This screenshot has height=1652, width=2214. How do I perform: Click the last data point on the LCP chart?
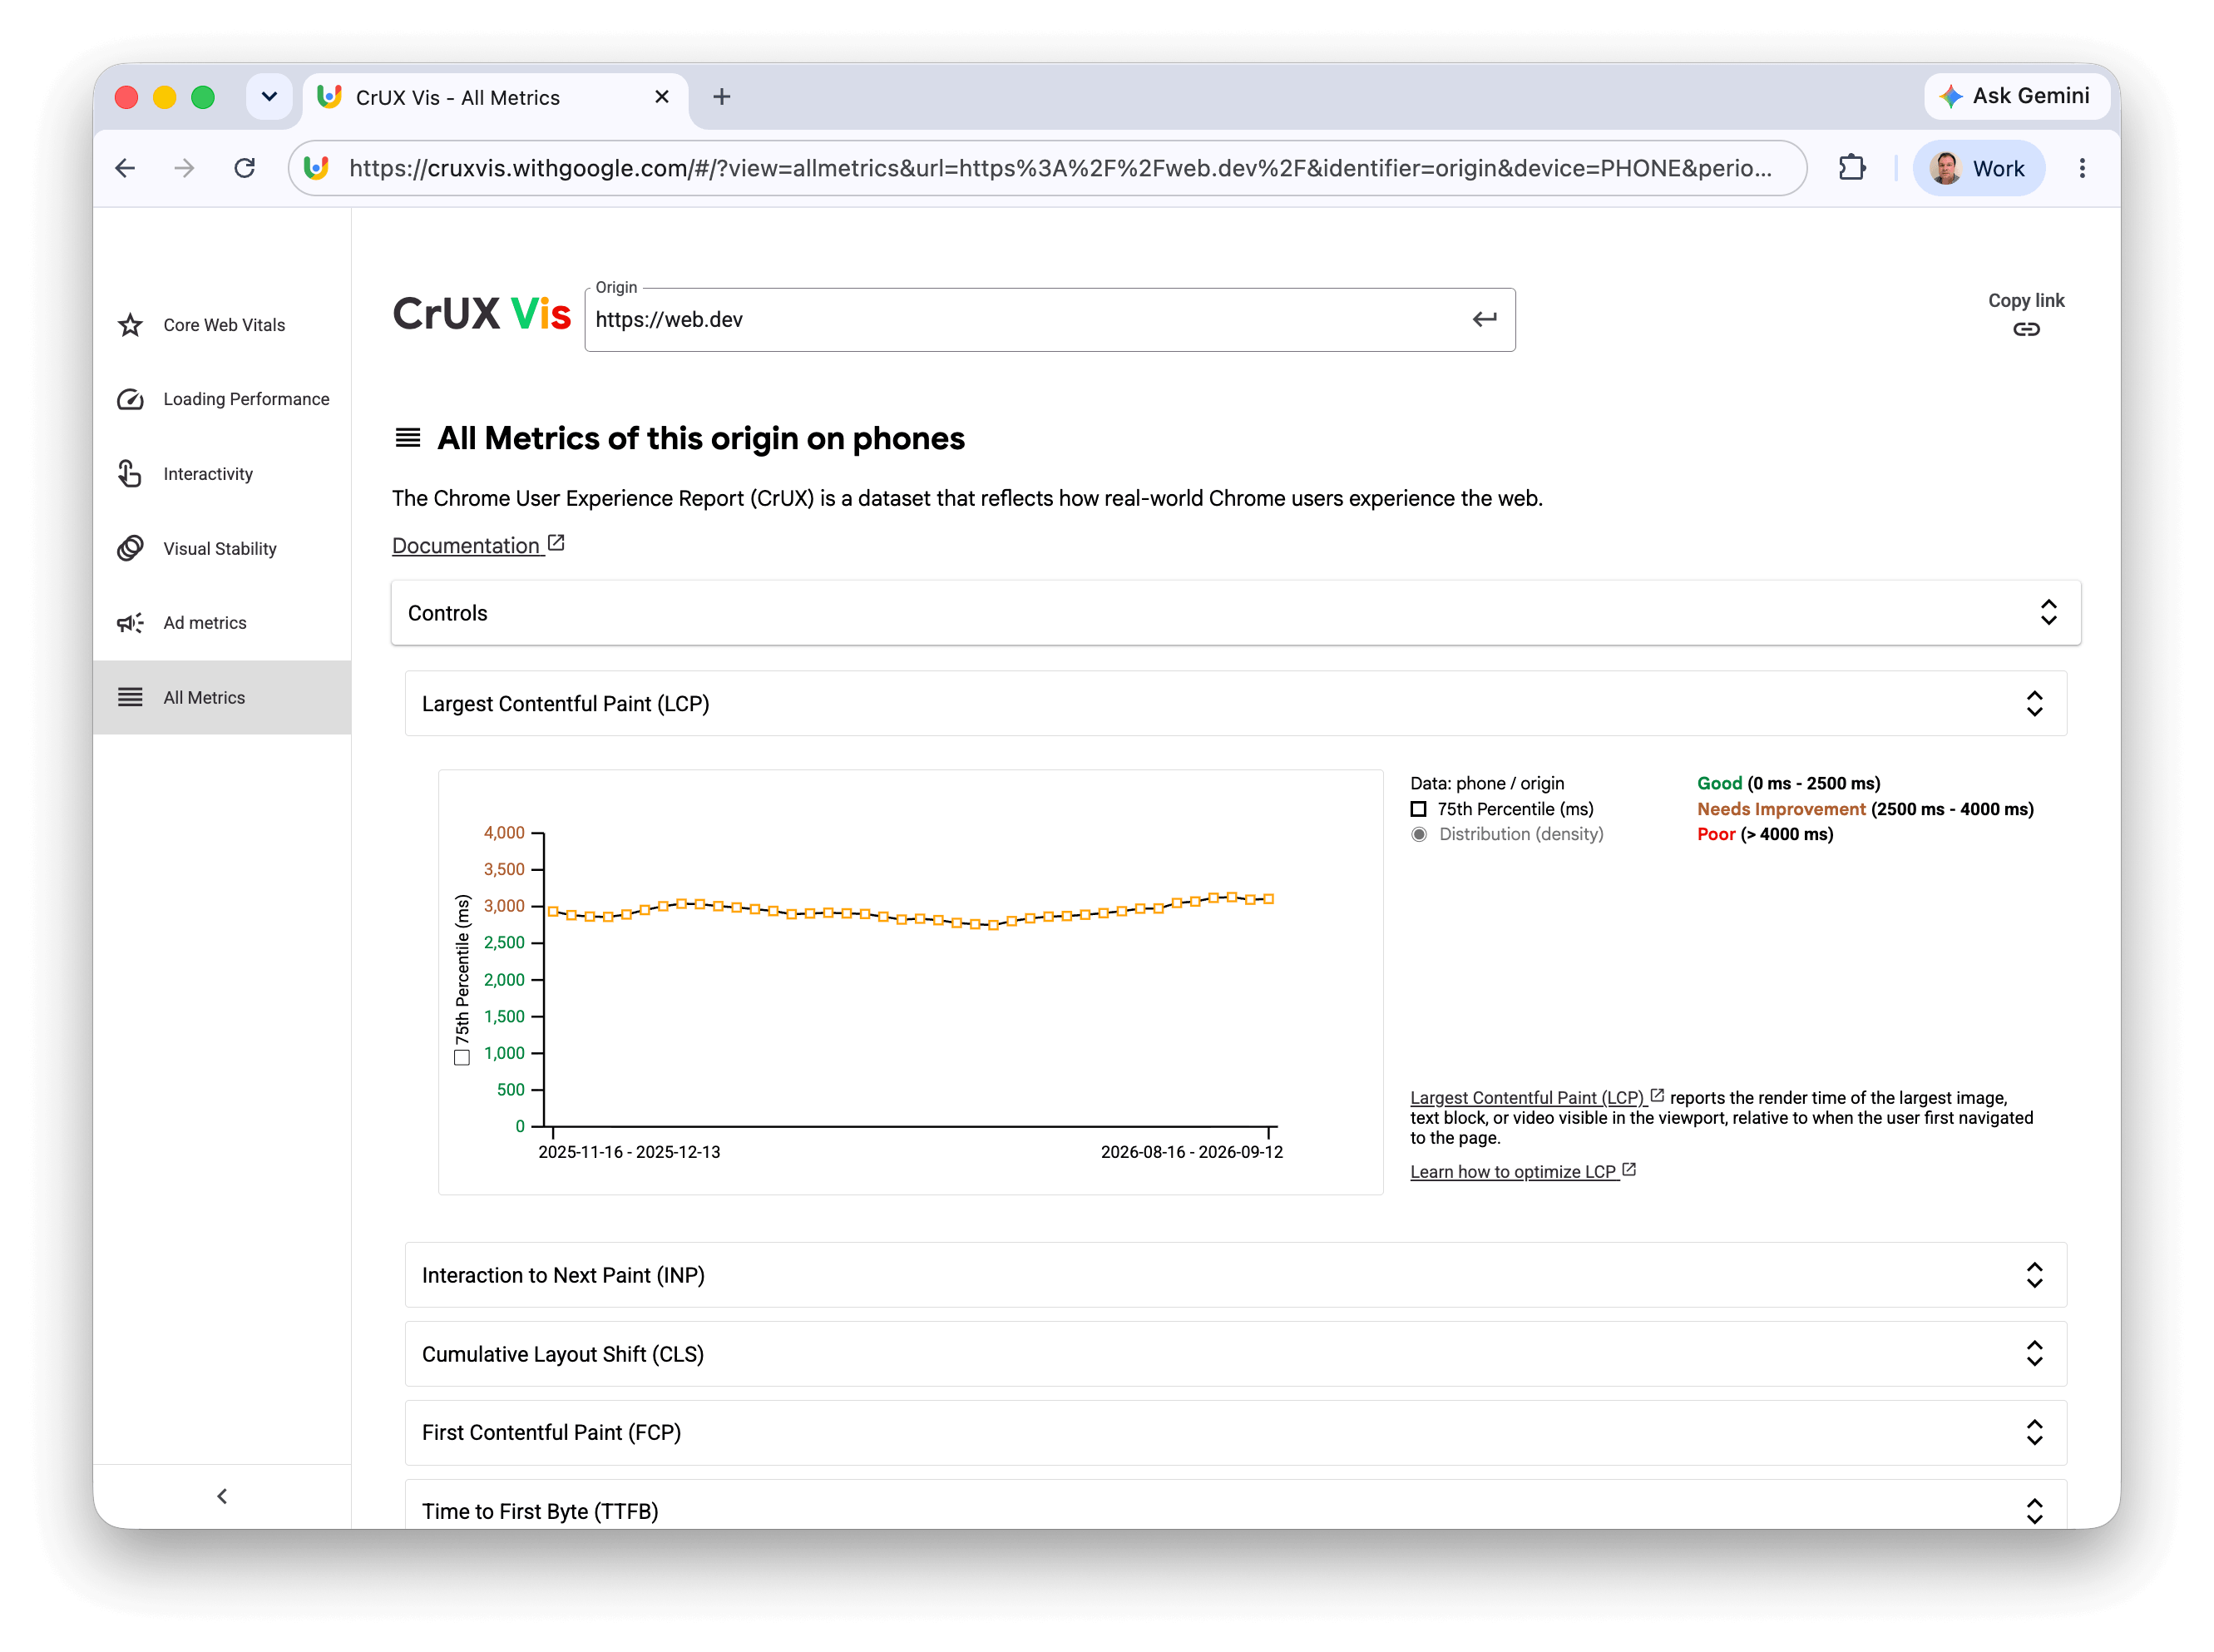pyautogui.click(x=1268, y=899)
